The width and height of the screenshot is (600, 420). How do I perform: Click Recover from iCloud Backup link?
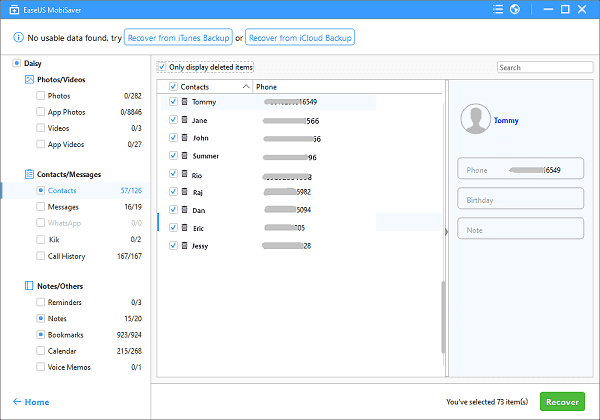tap(299, 37)
